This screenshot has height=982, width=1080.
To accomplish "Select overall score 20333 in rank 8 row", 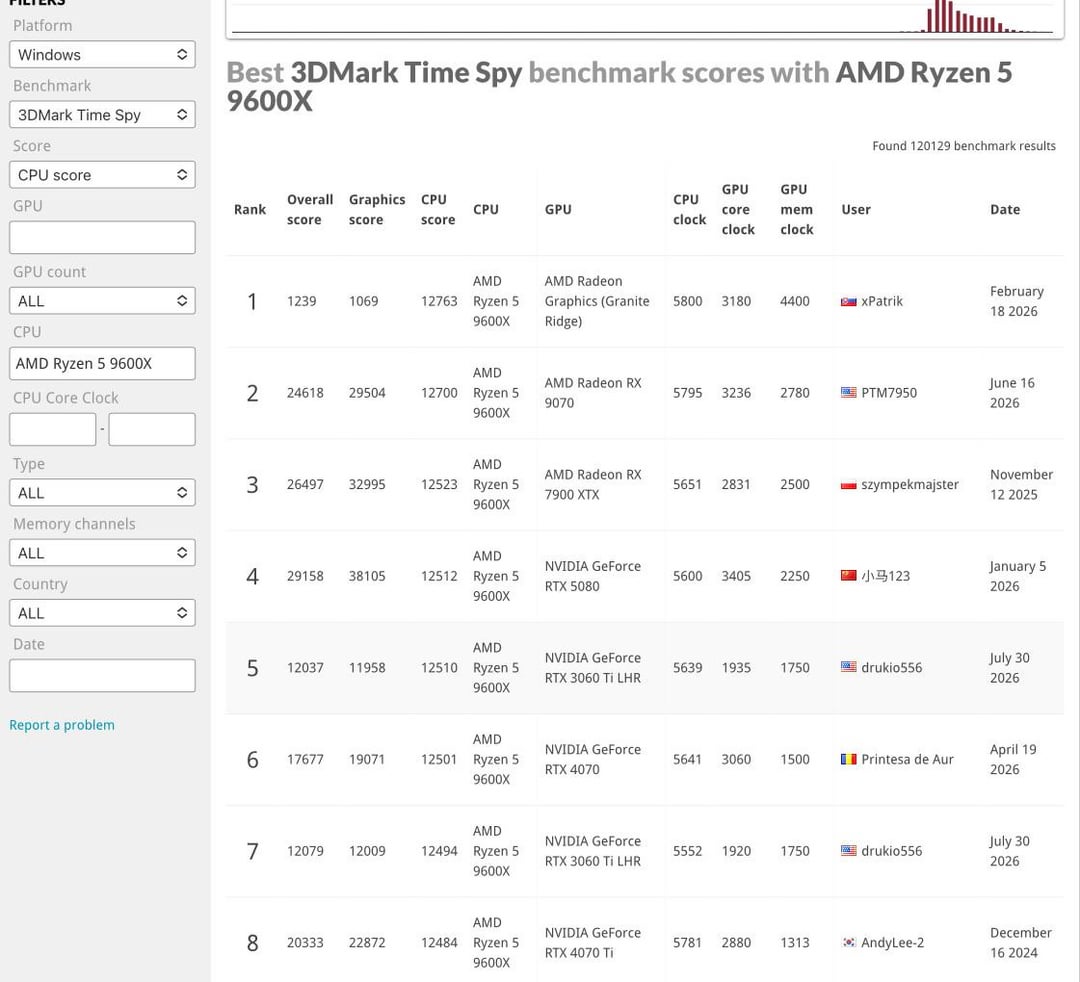I will coord(305,942).
